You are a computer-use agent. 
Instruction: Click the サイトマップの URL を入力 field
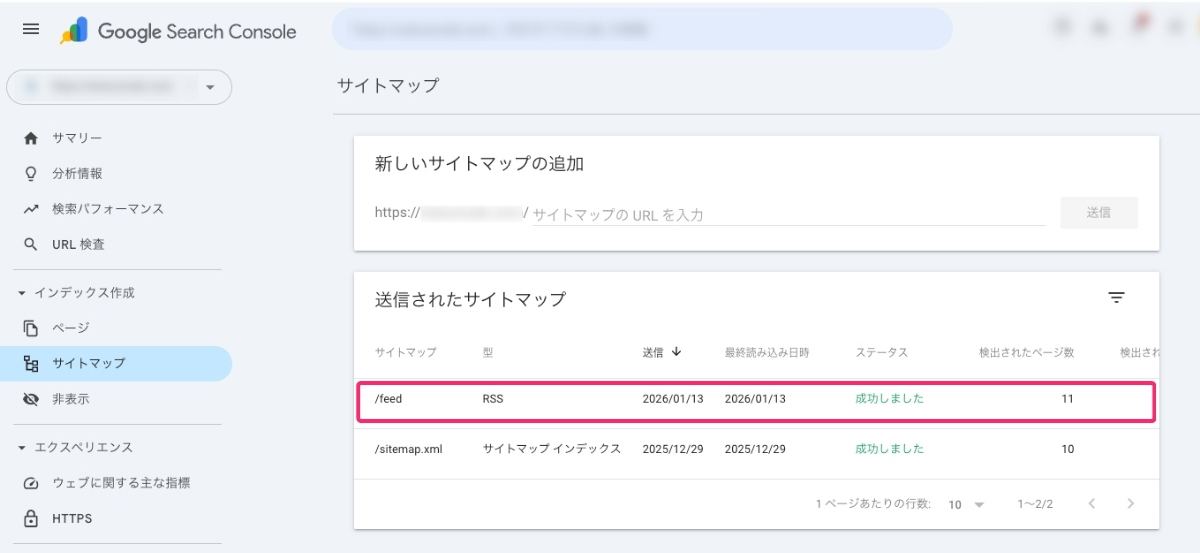tap(788, 214)
